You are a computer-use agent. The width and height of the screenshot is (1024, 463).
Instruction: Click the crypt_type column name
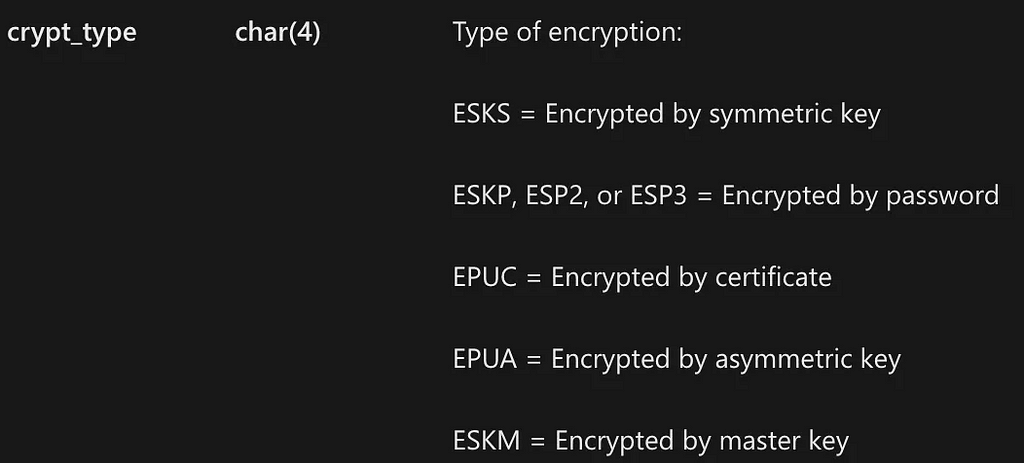72,33
